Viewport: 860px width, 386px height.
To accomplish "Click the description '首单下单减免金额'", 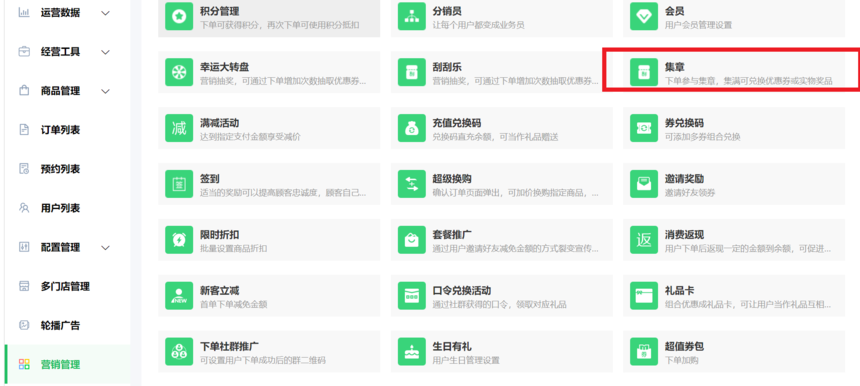I will click(x=234, y=305).
